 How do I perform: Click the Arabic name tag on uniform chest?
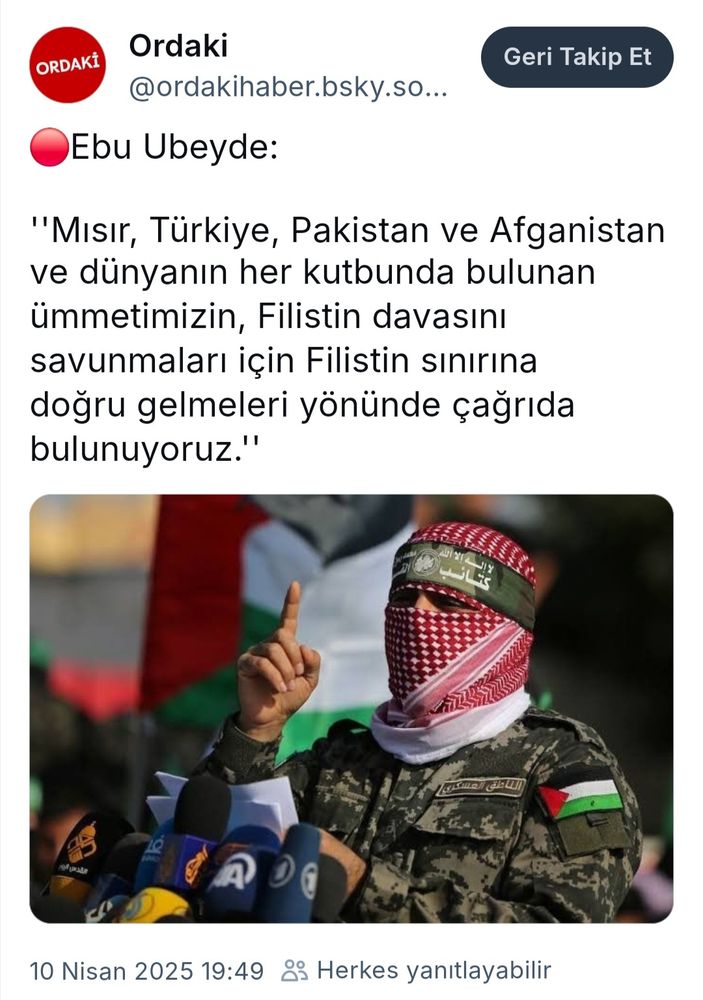click(483, 787)
